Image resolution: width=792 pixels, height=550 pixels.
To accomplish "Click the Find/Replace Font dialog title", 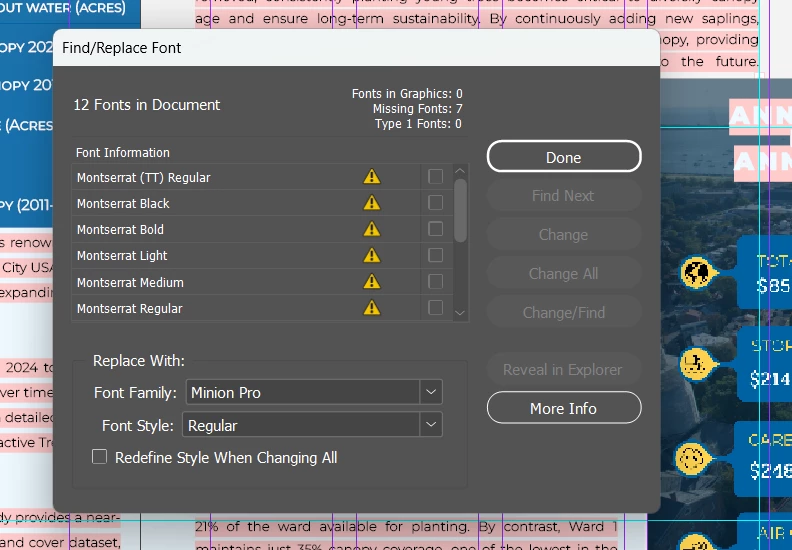I will pos(121,47).
